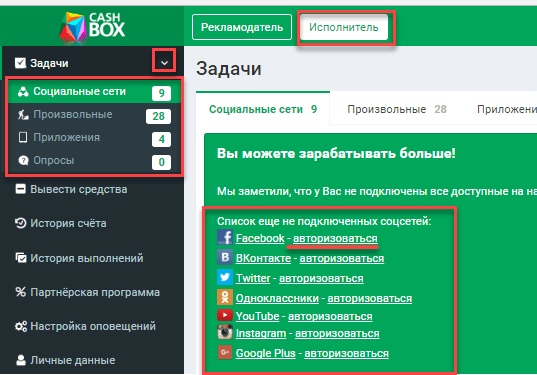This screenshot has height=375, width=537.
Task: Click the 28 badge beside Произвольные in sidebar
Action: [158, 116]
